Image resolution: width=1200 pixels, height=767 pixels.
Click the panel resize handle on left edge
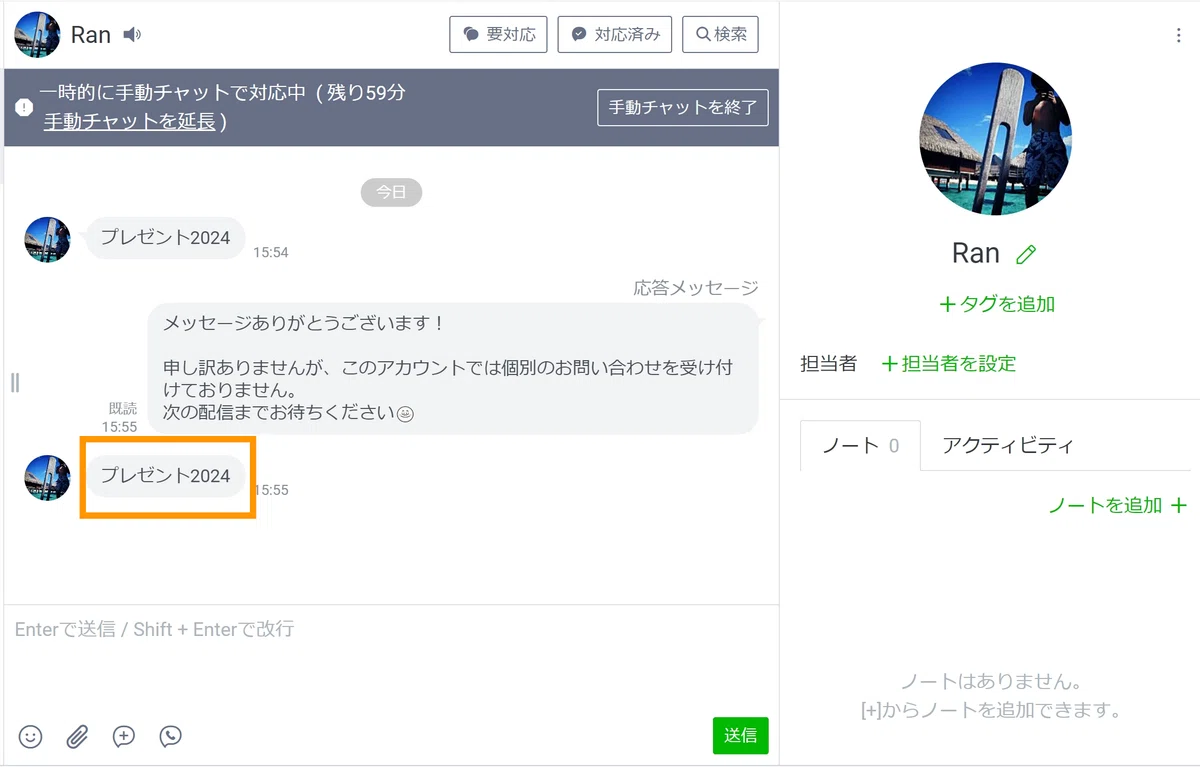[14, 382]
